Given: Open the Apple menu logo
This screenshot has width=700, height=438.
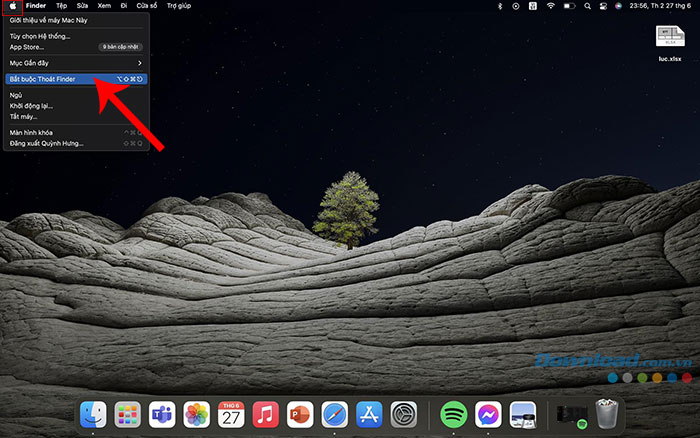Looking at the screenshot, I should point(13,6).
